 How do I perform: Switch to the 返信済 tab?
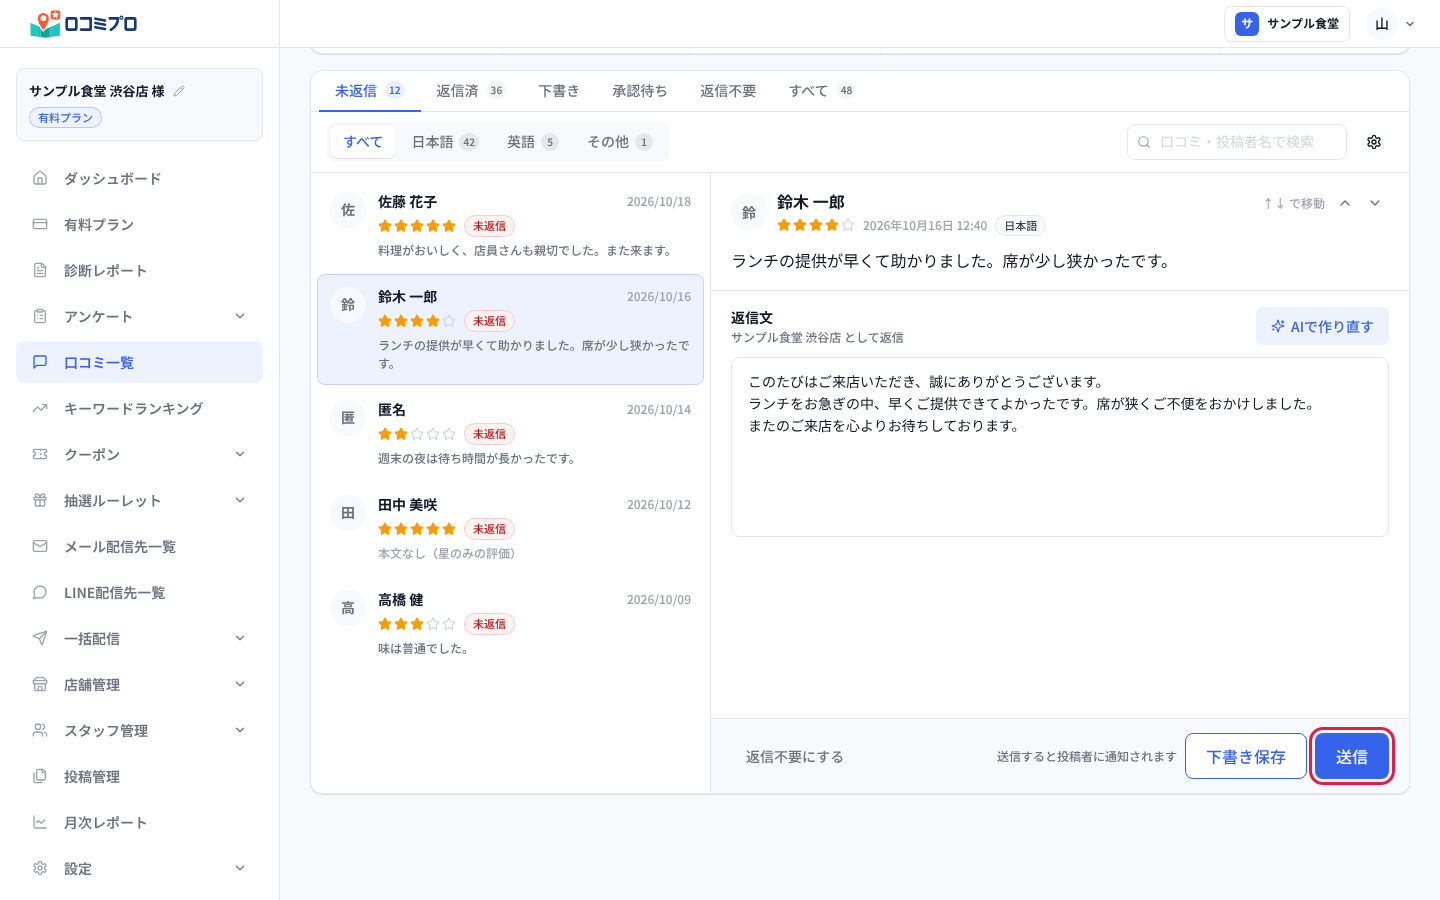(470, 91)
